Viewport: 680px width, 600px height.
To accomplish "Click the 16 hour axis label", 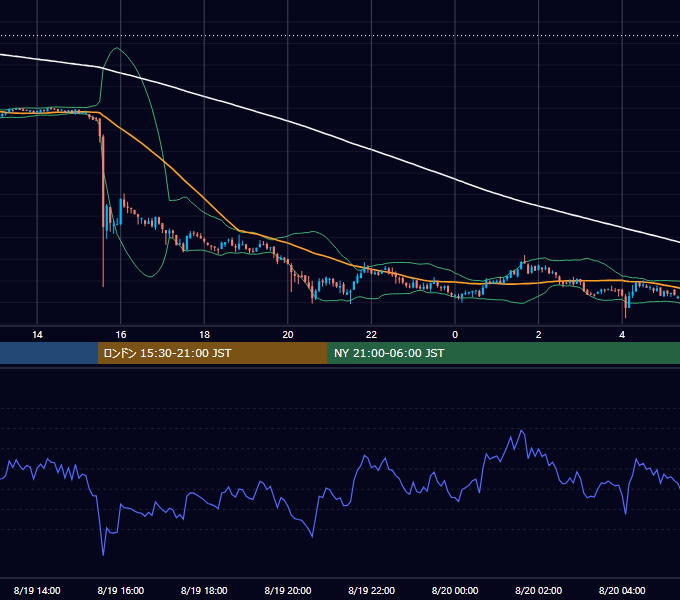I will (x=121, y=335).
